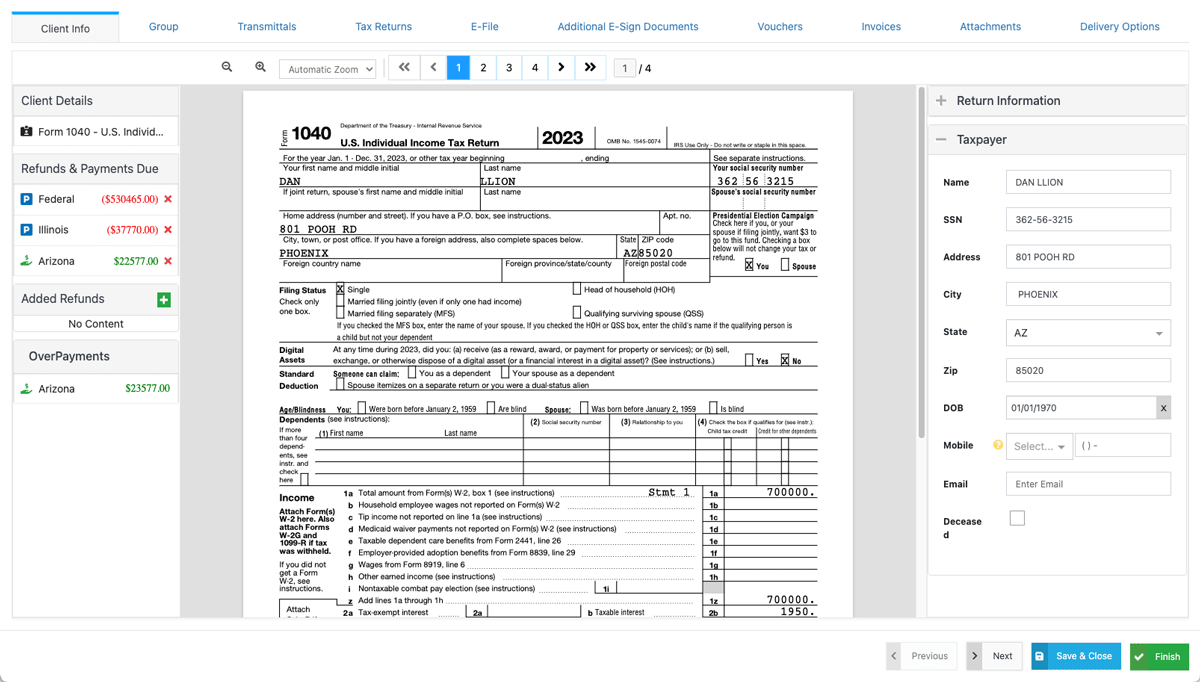Image resolution: width=1200 pixels, height=682 pixels.
Task: Go to next page using right chevron
Action: (x=561, y=68)
